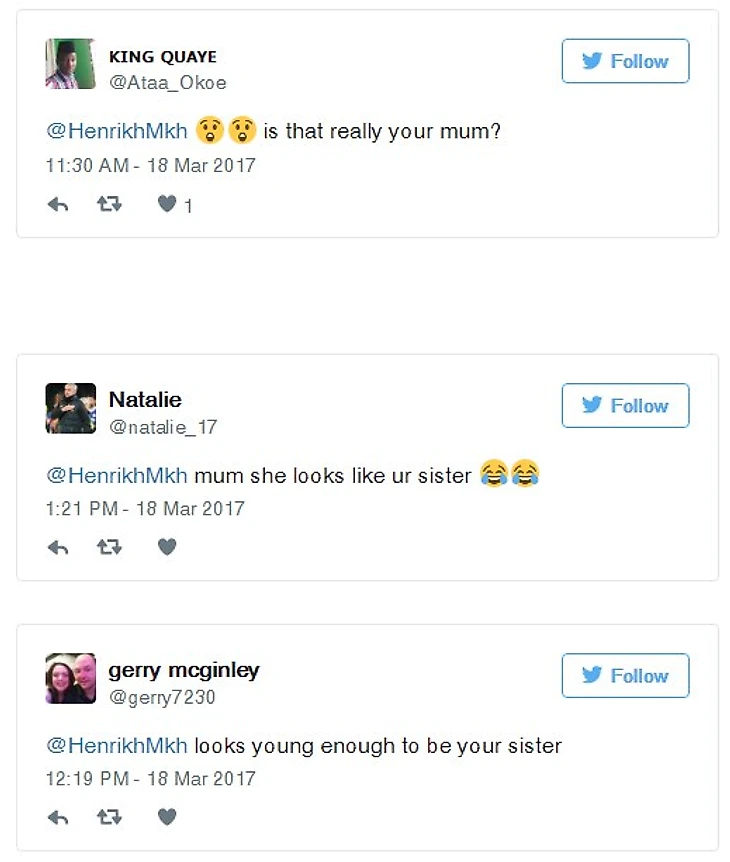The height and width of the screenshot is (862, 730).
Task: Open Natalie's profile avatar
Action: (70, 408)
